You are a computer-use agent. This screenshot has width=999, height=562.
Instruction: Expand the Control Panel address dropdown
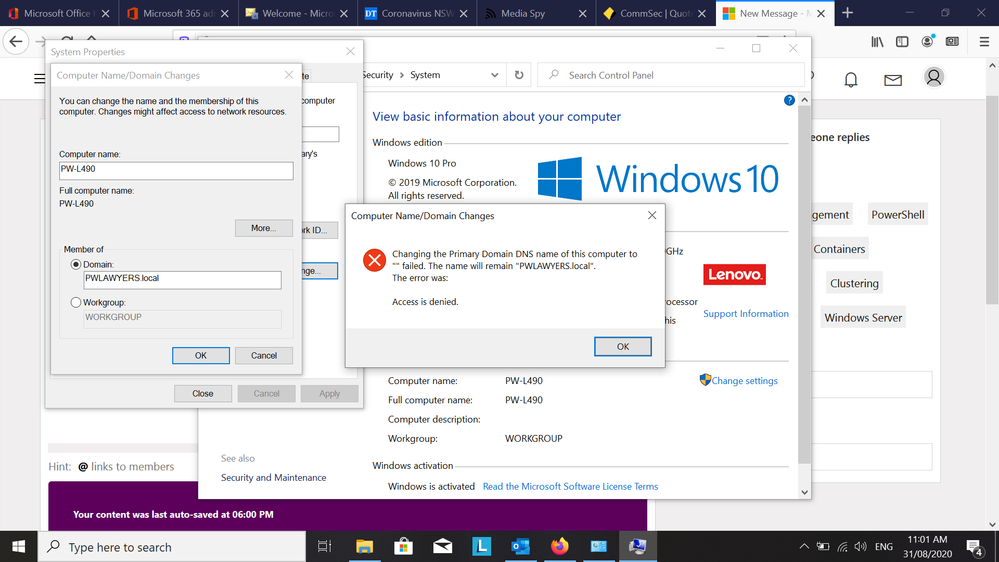click(494, 75)
